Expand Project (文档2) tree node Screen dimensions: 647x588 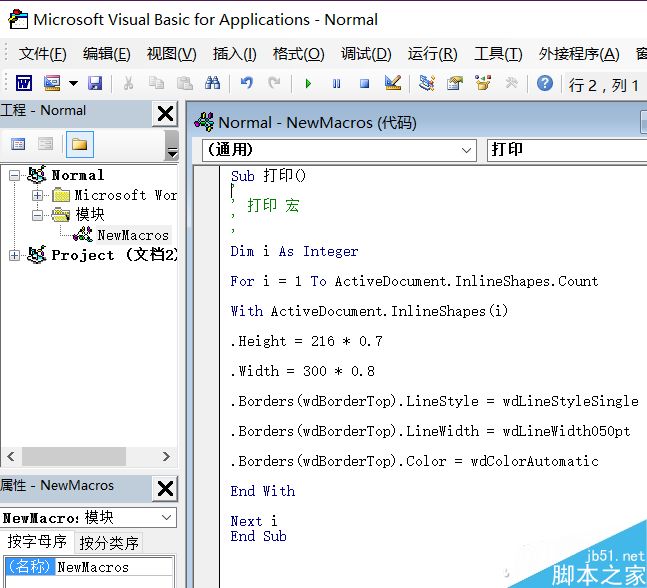14,255
